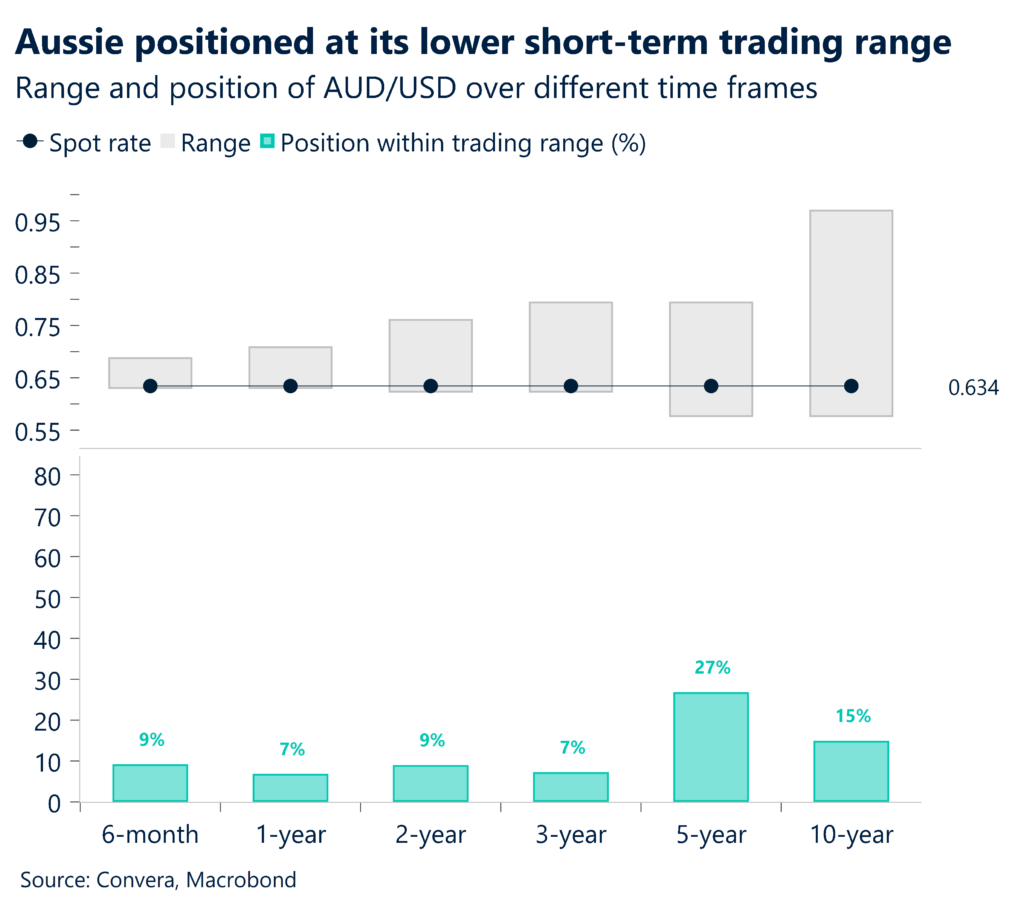
Task: Click the Spot rate legend dot marker
Action: coord(33,143)
